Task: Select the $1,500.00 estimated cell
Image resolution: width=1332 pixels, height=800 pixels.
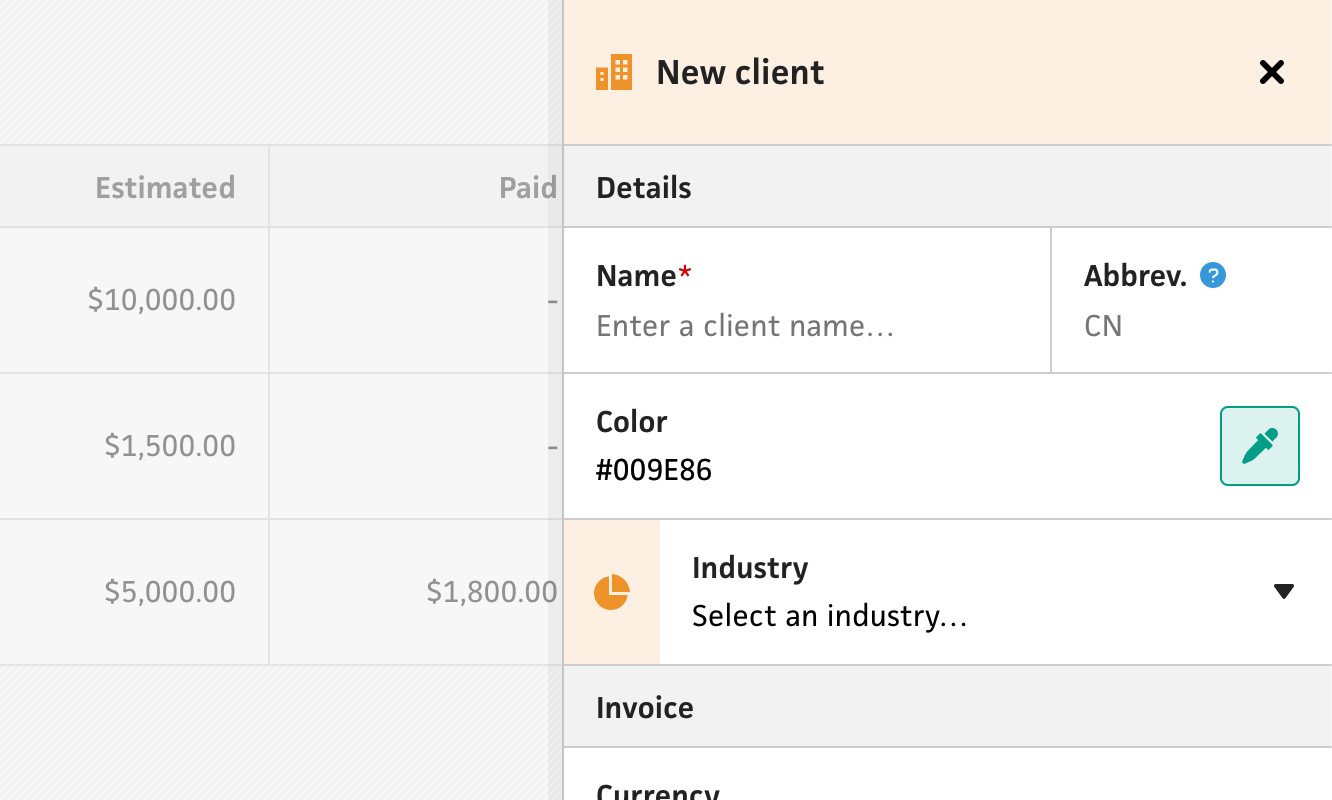Action: (x=134, y=446)
